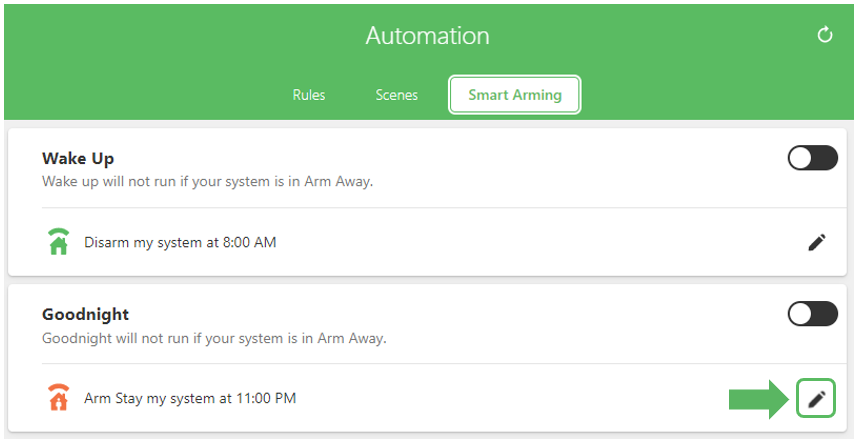Click the Goodnight Arm Away note
Screen dimensions: 859x443
point(214,338)
